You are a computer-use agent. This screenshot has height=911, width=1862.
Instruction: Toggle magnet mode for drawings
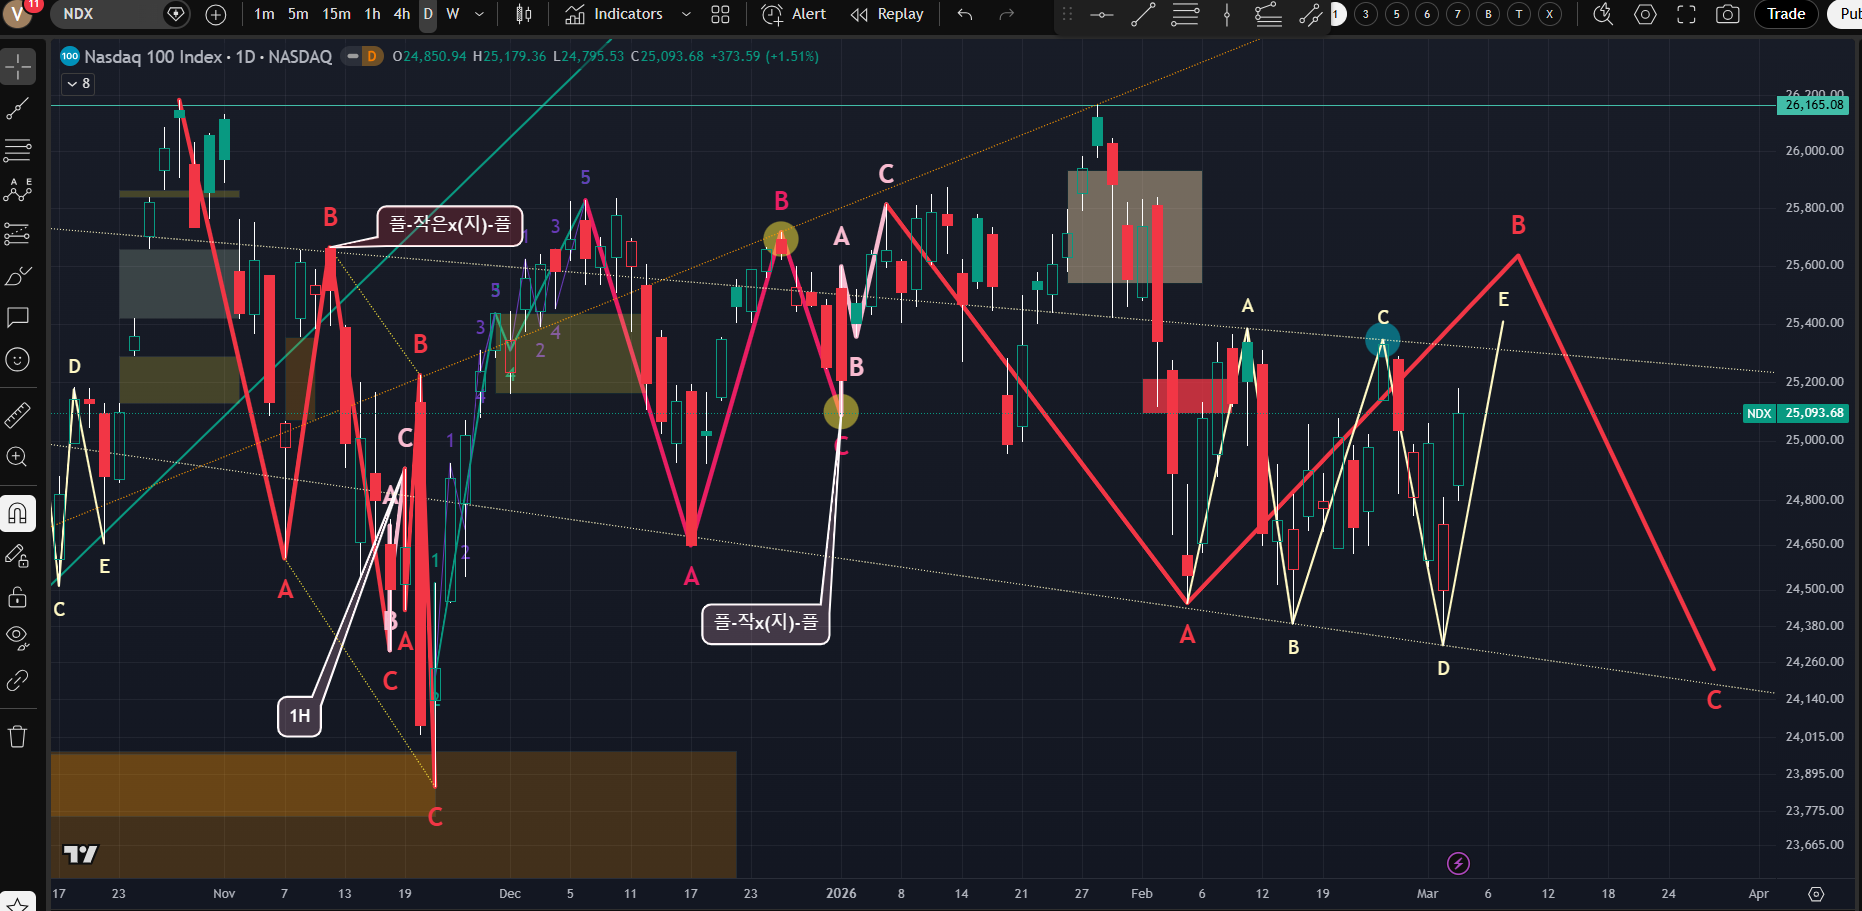point(18,514)
